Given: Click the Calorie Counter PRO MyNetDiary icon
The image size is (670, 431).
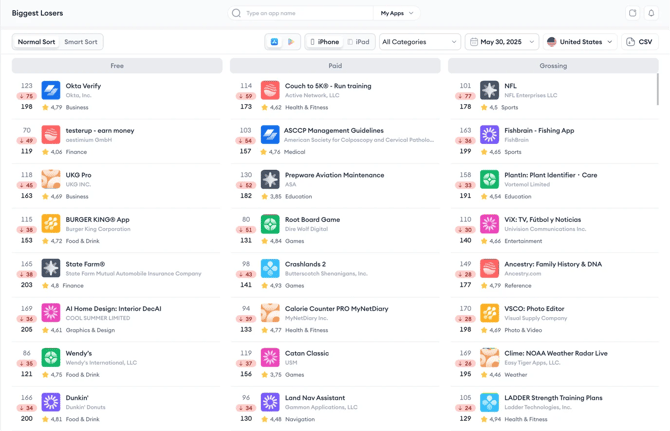Looking at the screenshot, I should tap(270, 313).
